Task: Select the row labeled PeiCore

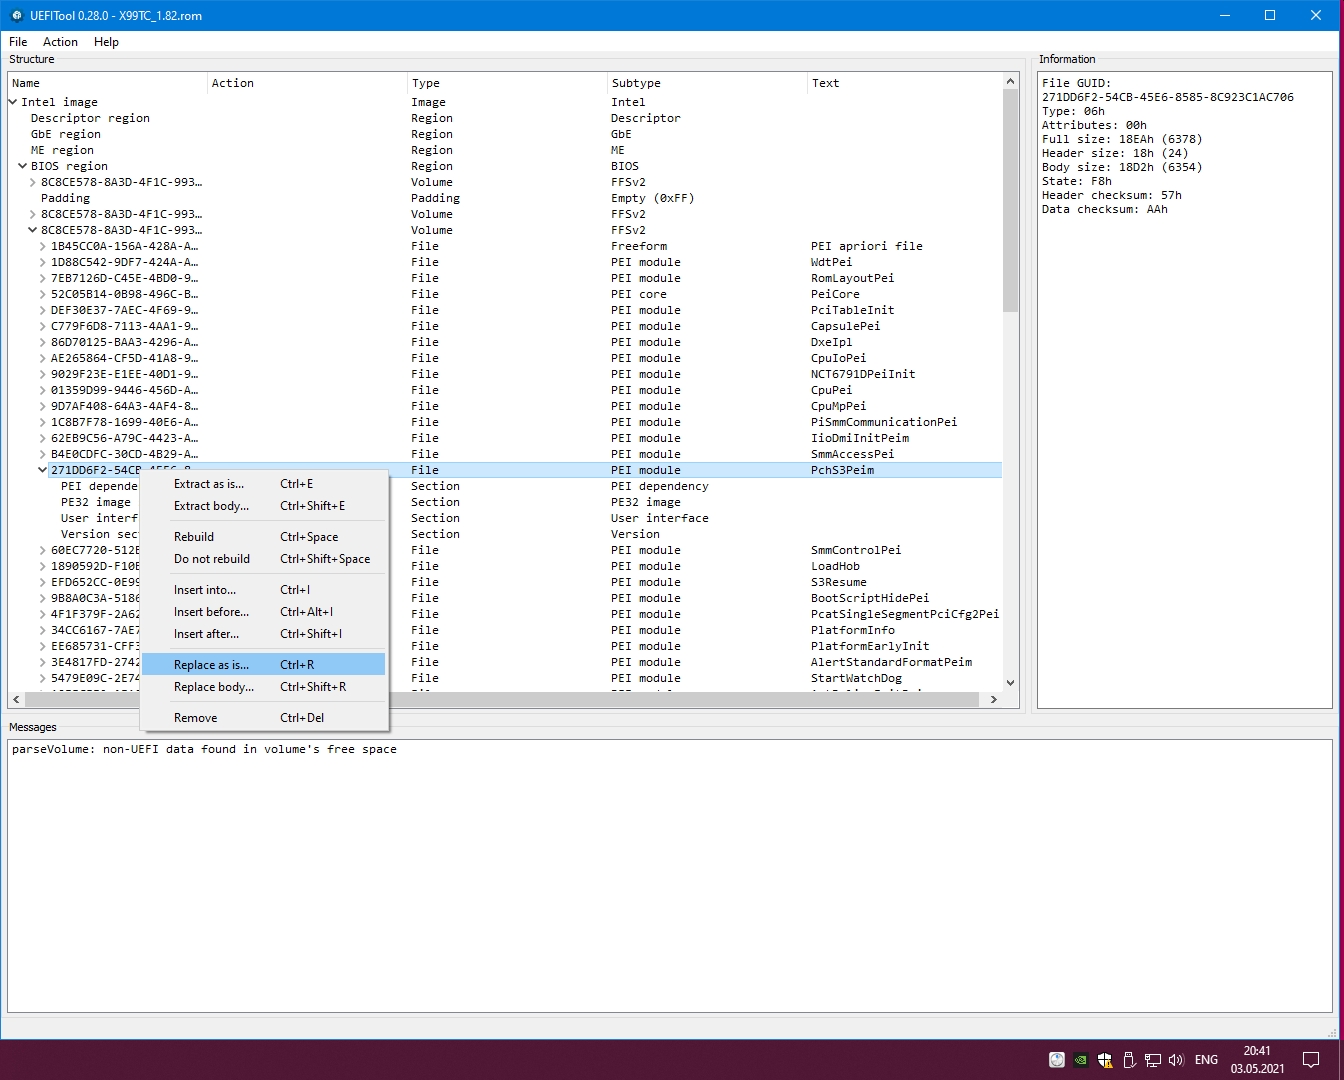Action: click(505, 294)
